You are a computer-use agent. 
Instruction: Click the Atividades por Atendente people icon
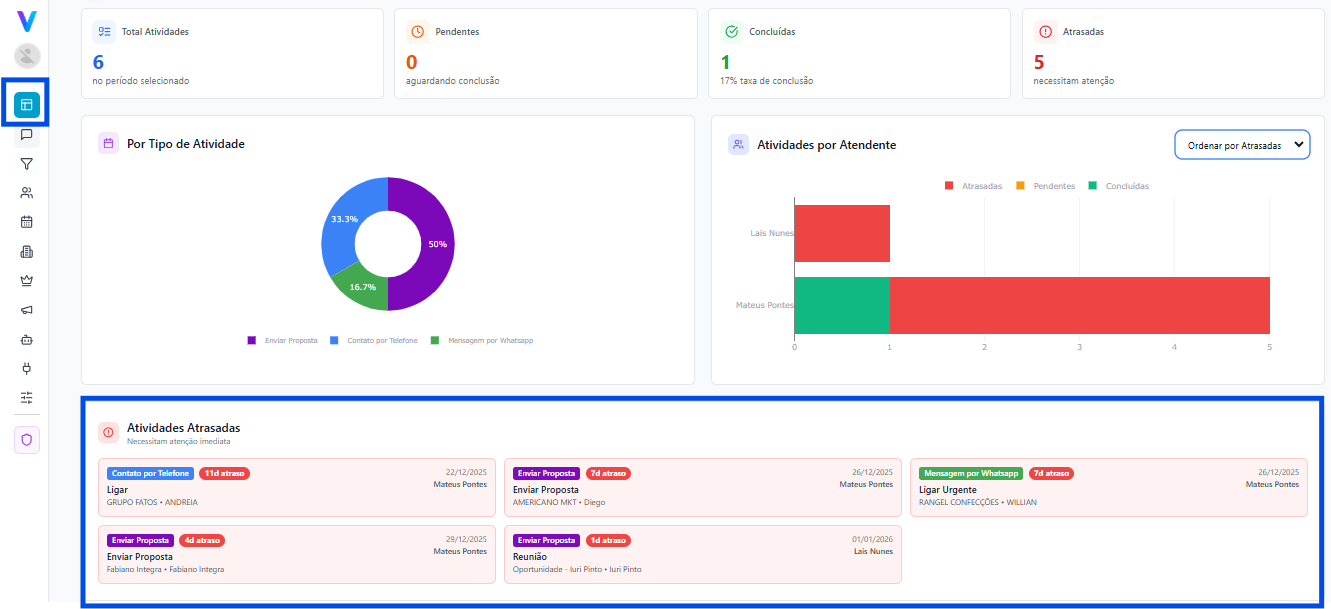(x=739, y=145)
